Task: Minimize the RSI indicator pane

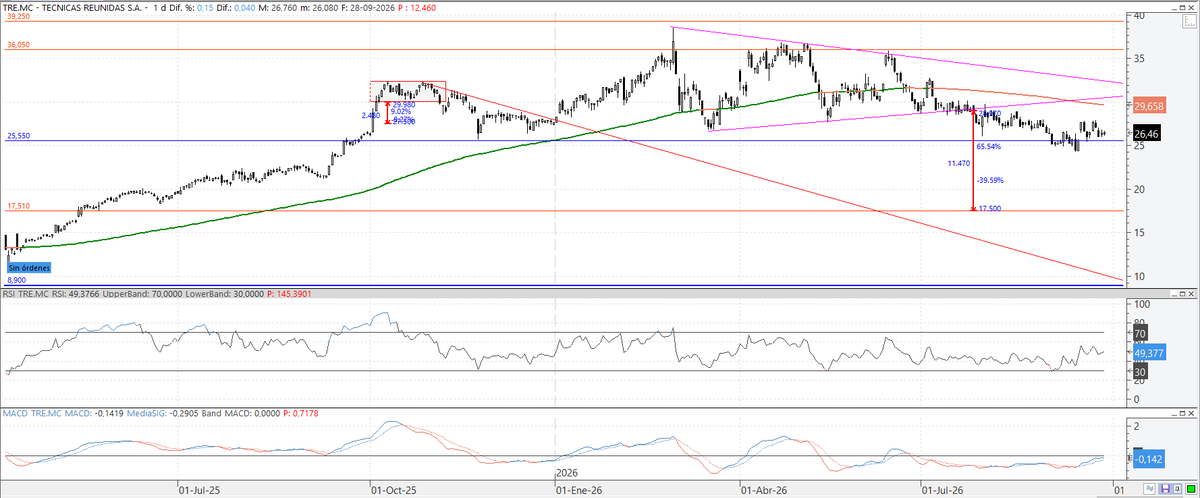Action: tap(1174, 294)
